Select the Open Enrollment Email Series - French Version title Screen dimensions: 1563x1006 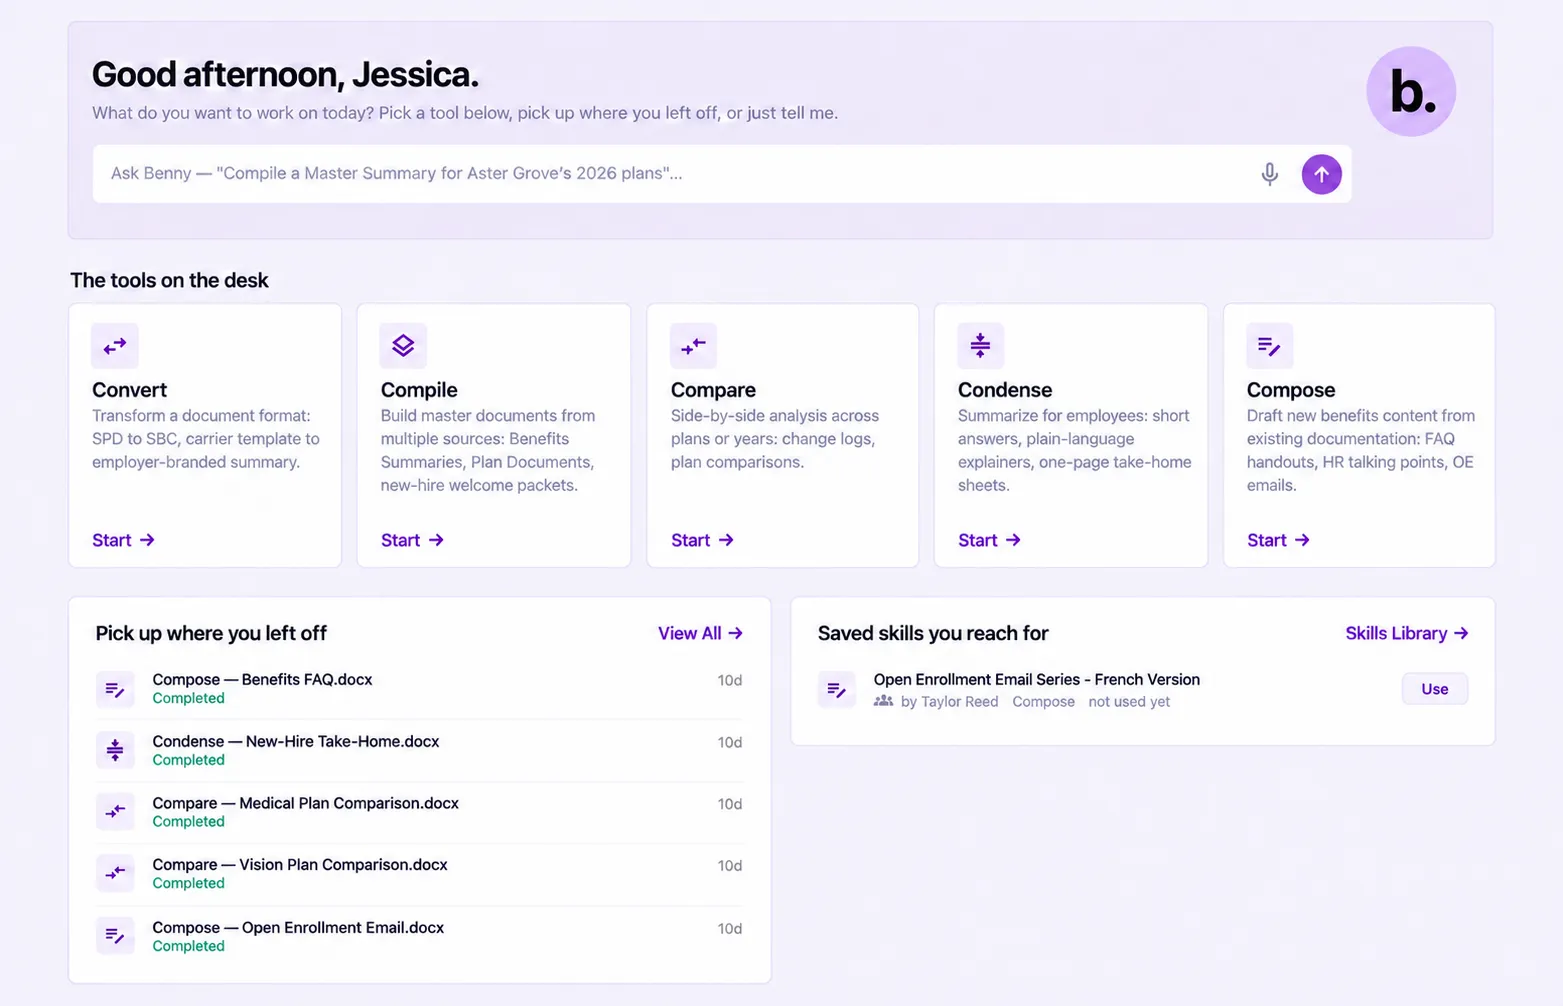coord(1036,679)
